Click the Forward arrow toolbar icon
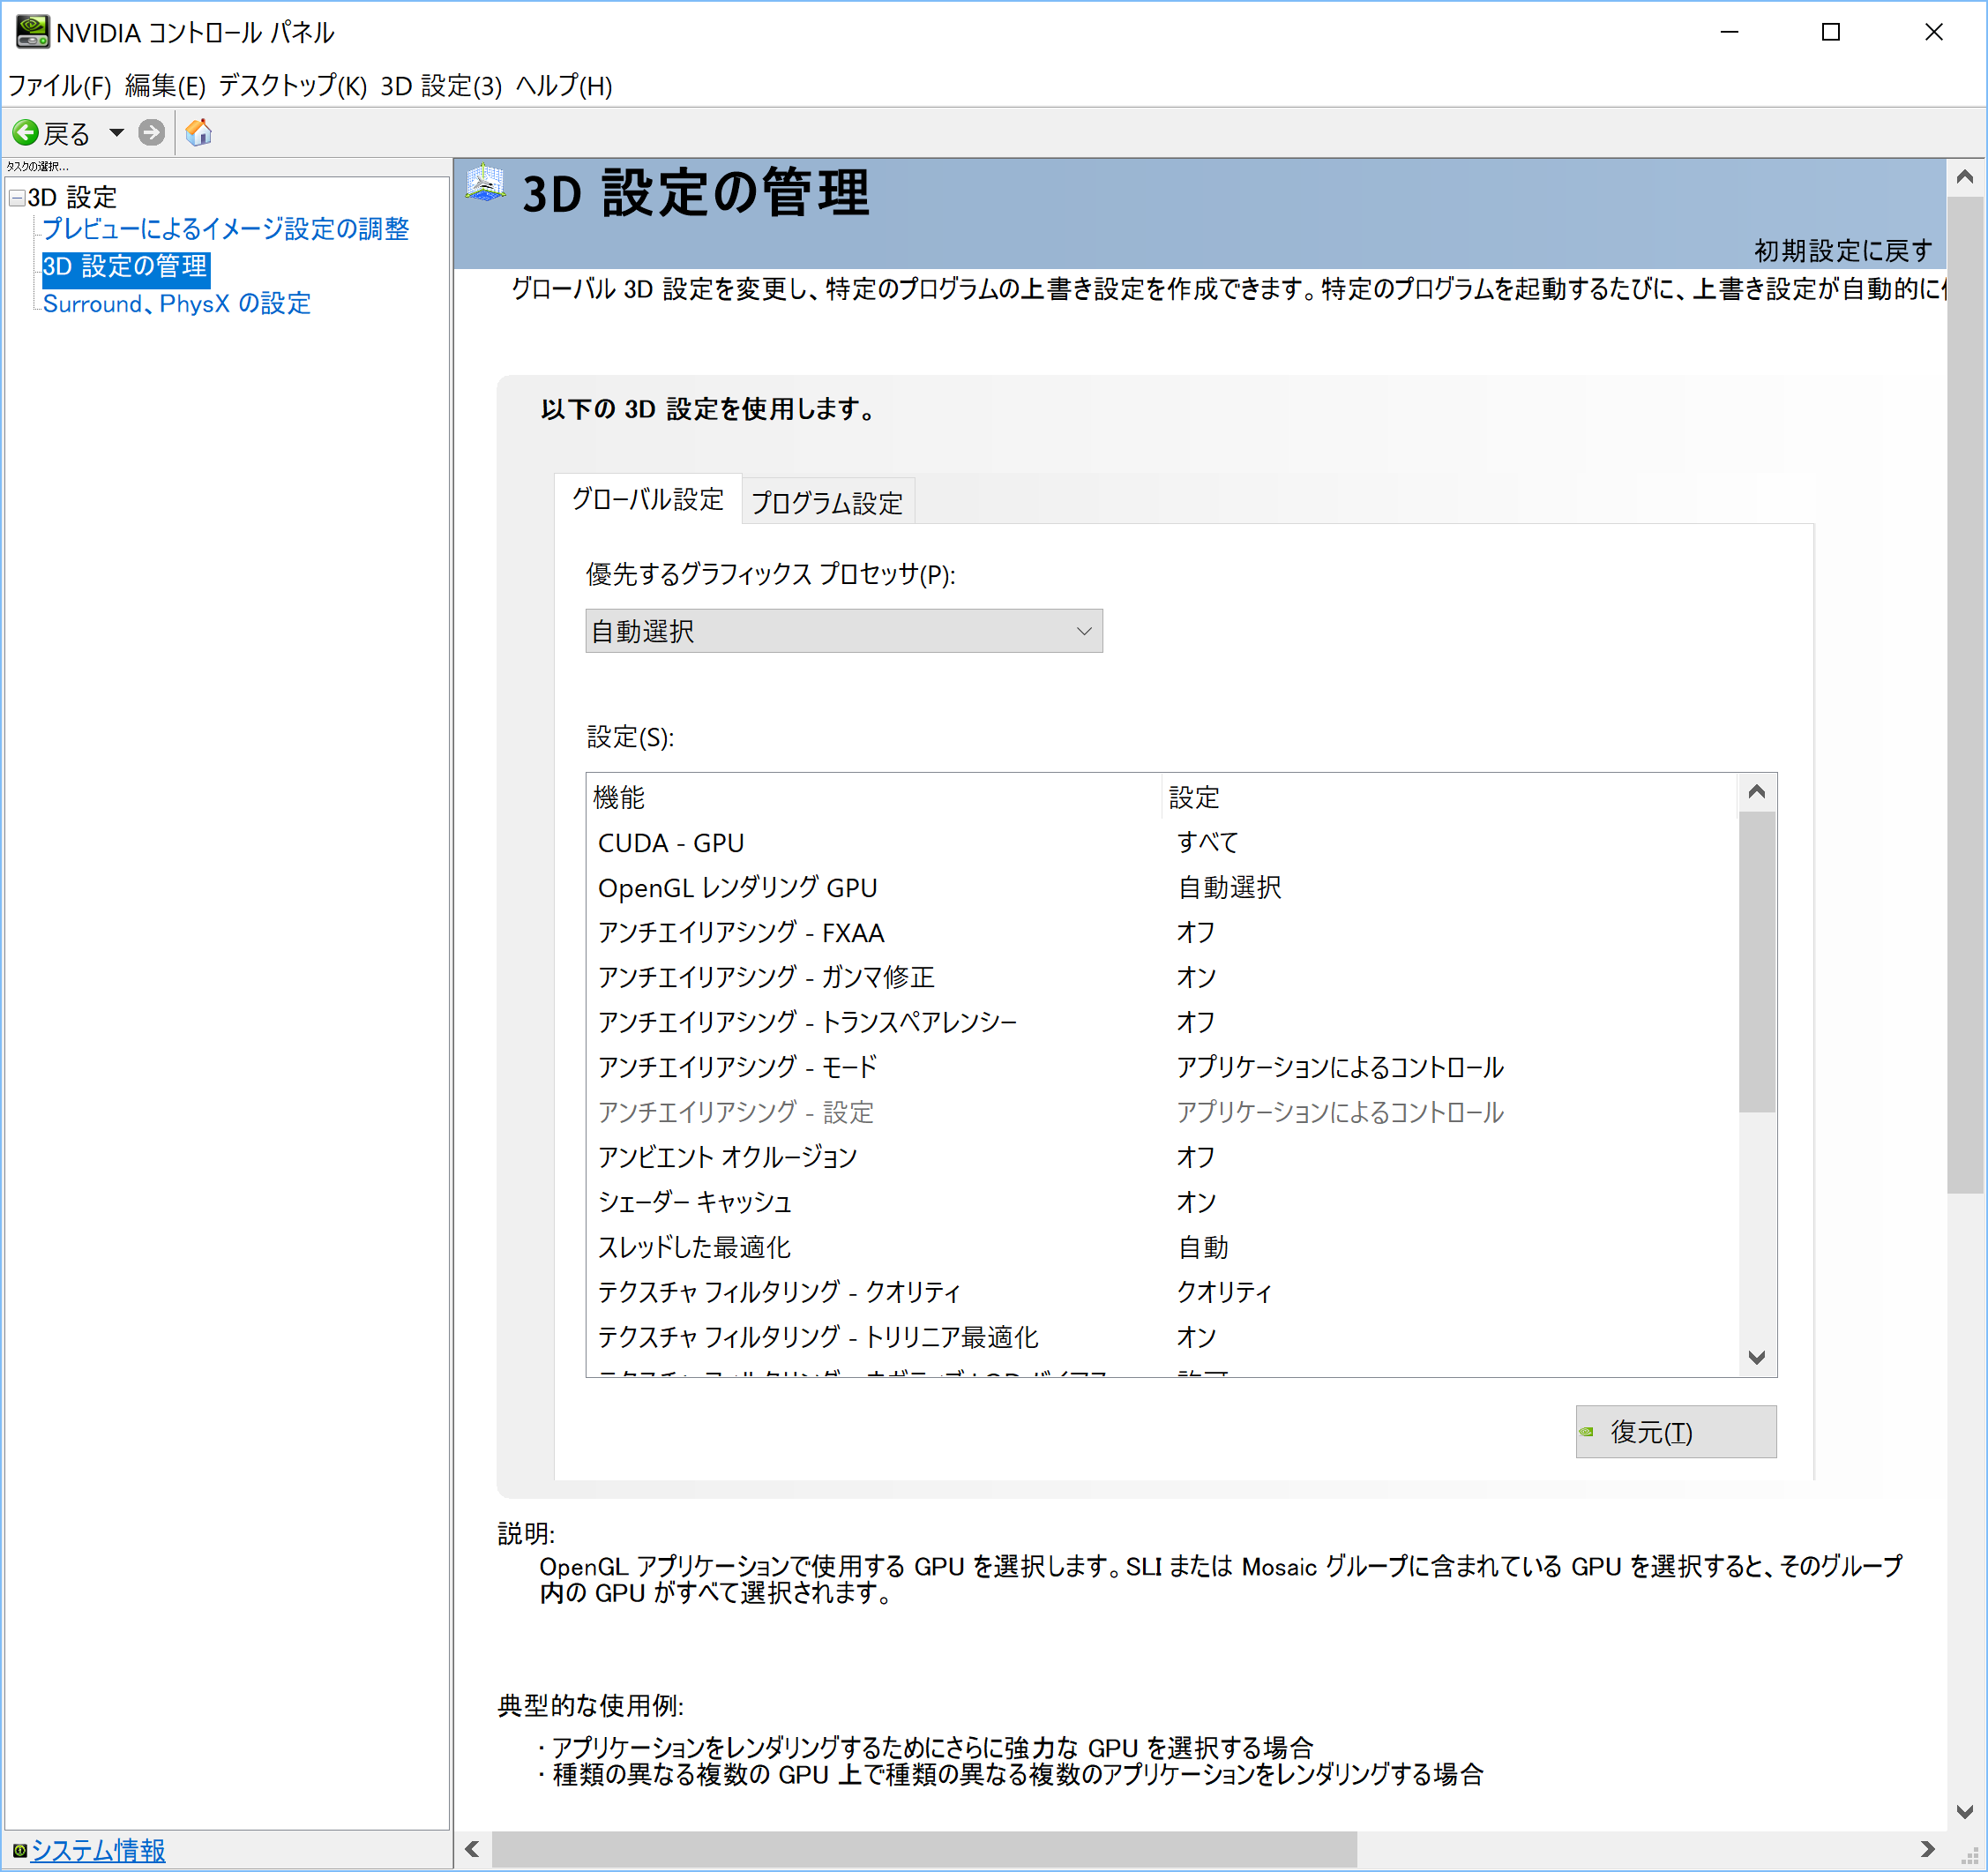Viewport: 1988px width, 1872px height. tap(151, 132)
